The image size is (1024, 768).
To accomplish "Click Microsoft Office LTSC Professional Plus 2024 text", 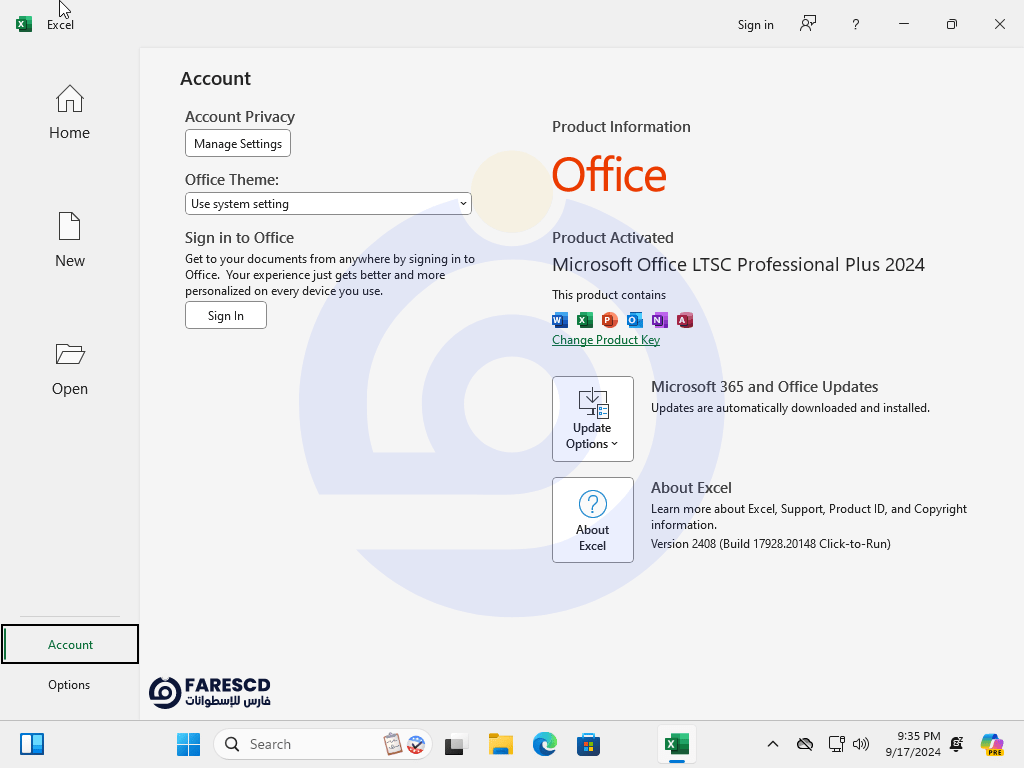I will pos(738,264).
